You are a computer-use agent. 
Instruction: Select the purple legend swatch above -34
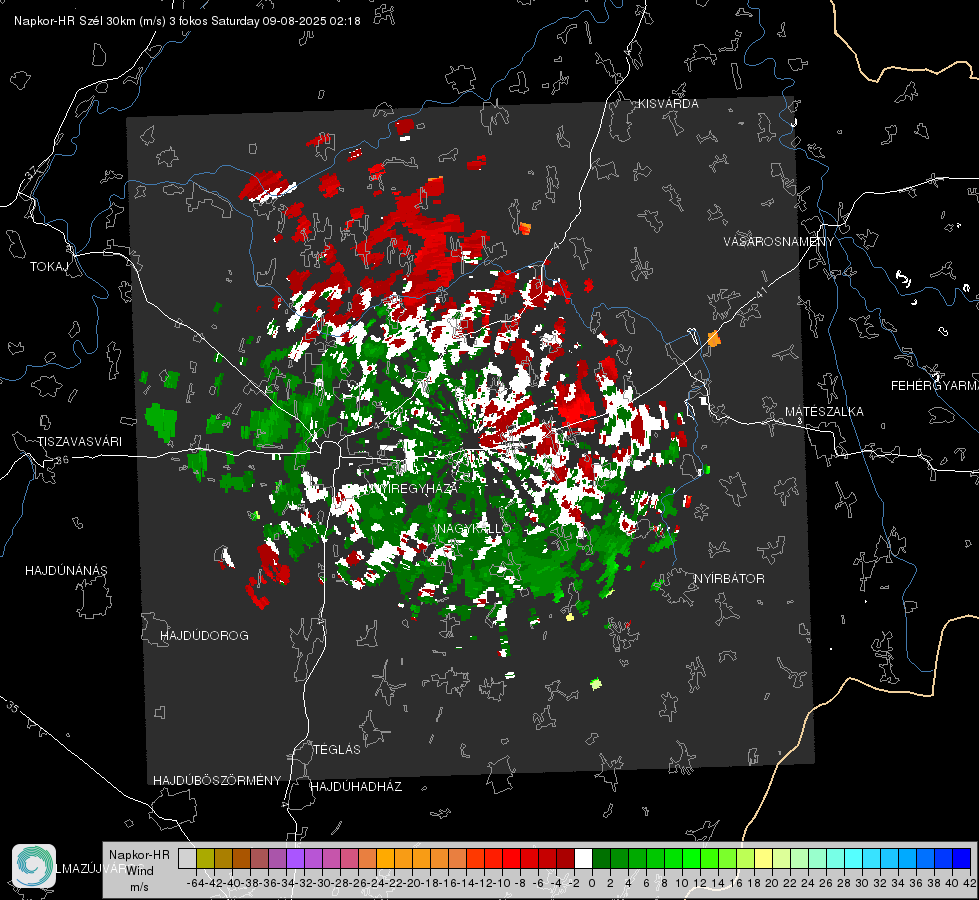pos(295,858)
